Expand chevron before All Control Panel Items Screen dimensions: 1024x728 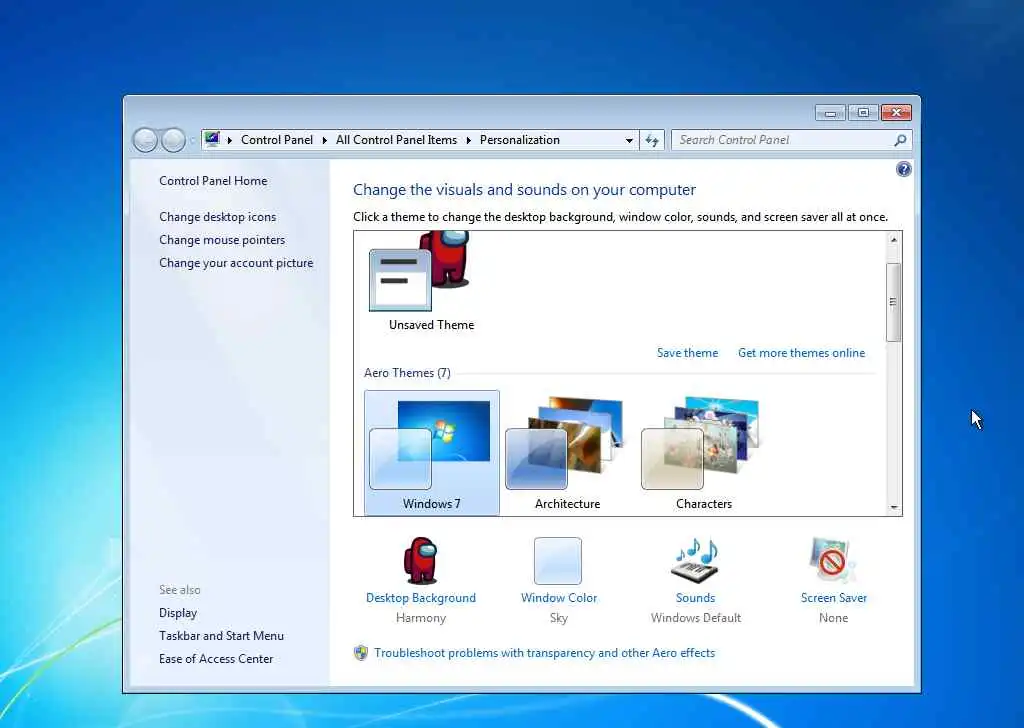point(325,140)
